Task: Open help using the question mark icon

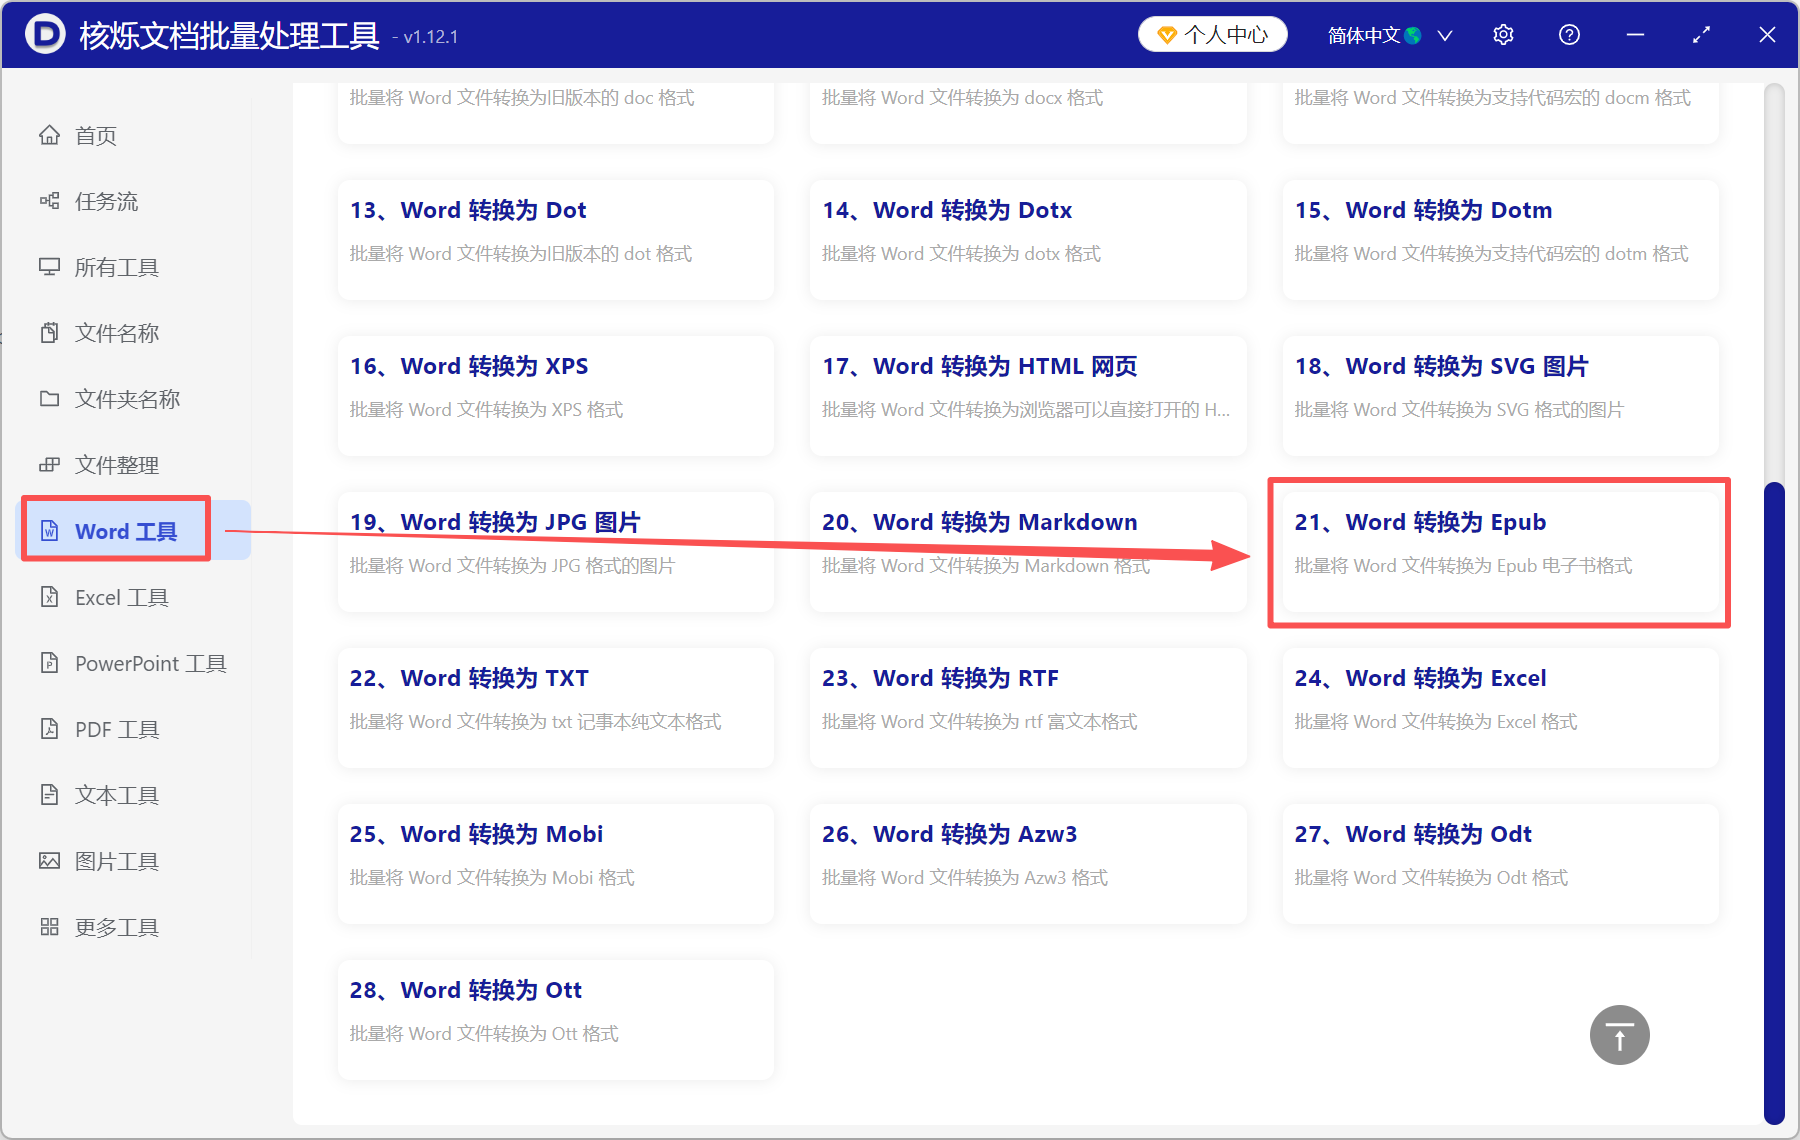Action: coord(1569,34)
